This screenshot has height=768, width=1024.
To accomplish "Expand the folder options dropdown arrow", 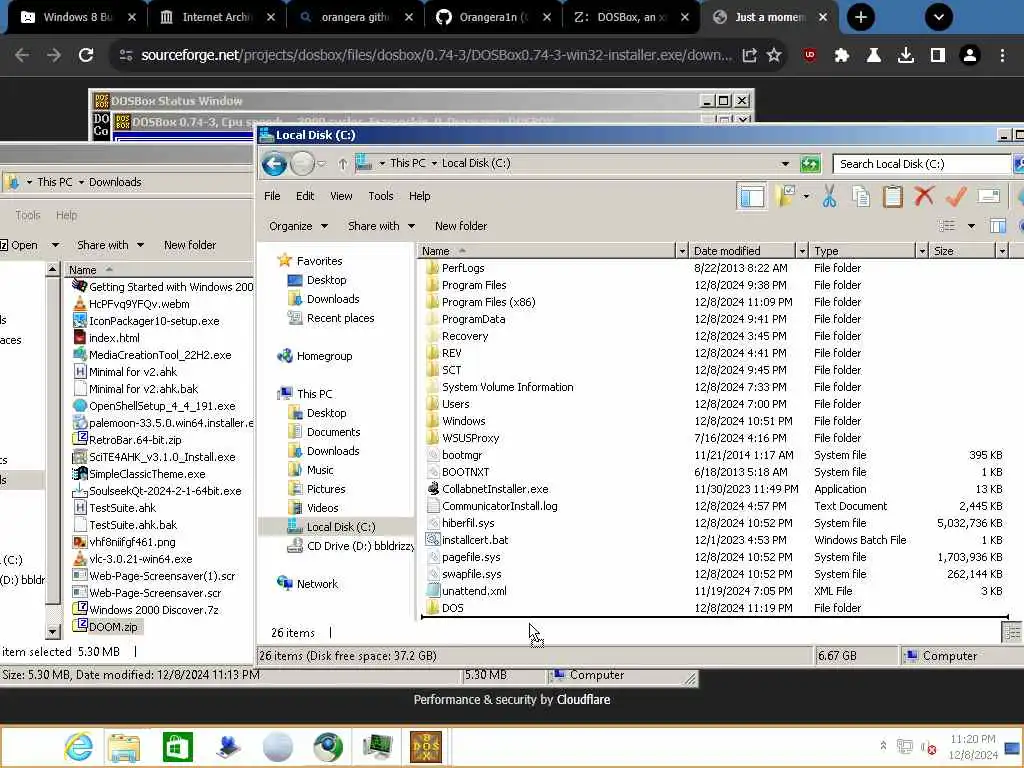I will 807,196.
